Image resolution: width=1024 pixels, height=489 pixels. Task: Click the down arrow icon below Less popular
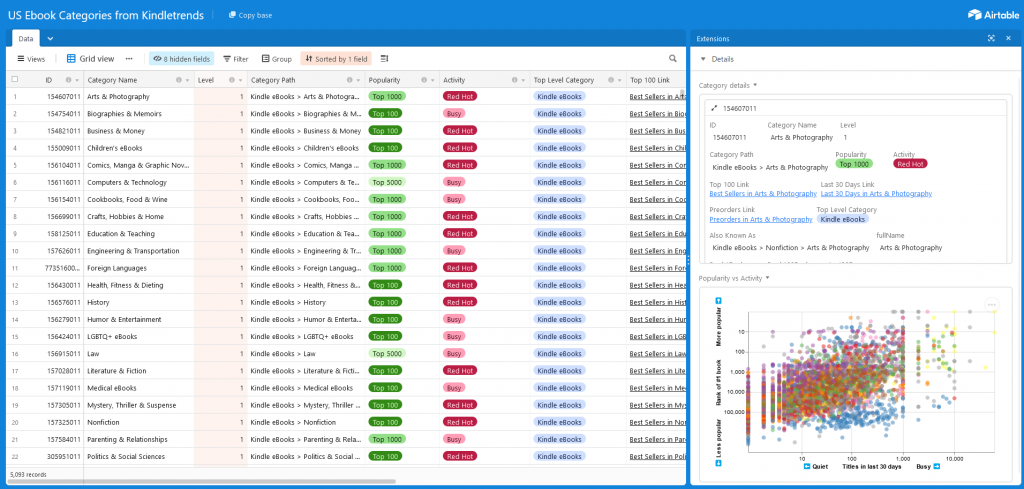point(718,463)
